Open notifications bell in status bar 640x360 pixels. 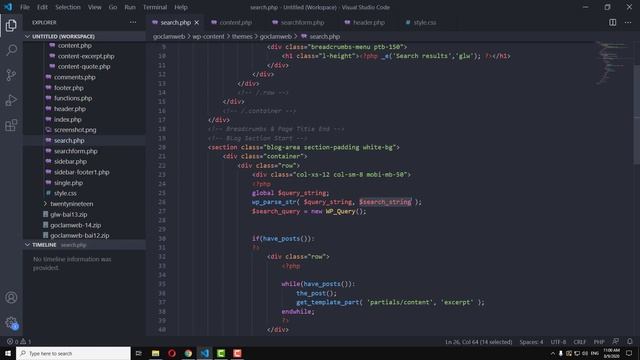630,342
